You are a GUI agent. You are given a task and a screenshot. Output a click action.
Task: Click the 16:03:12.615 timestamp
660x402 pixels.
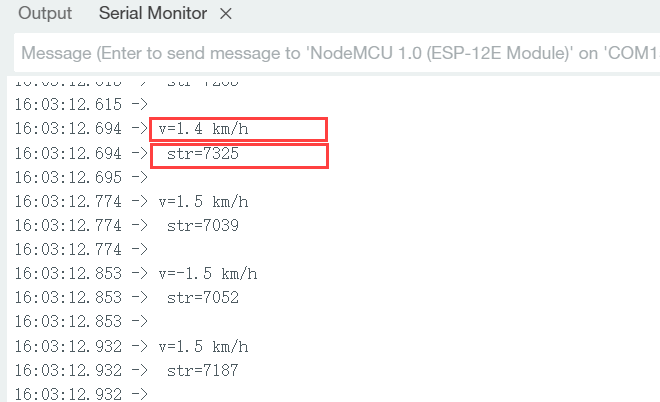point(68,104)
